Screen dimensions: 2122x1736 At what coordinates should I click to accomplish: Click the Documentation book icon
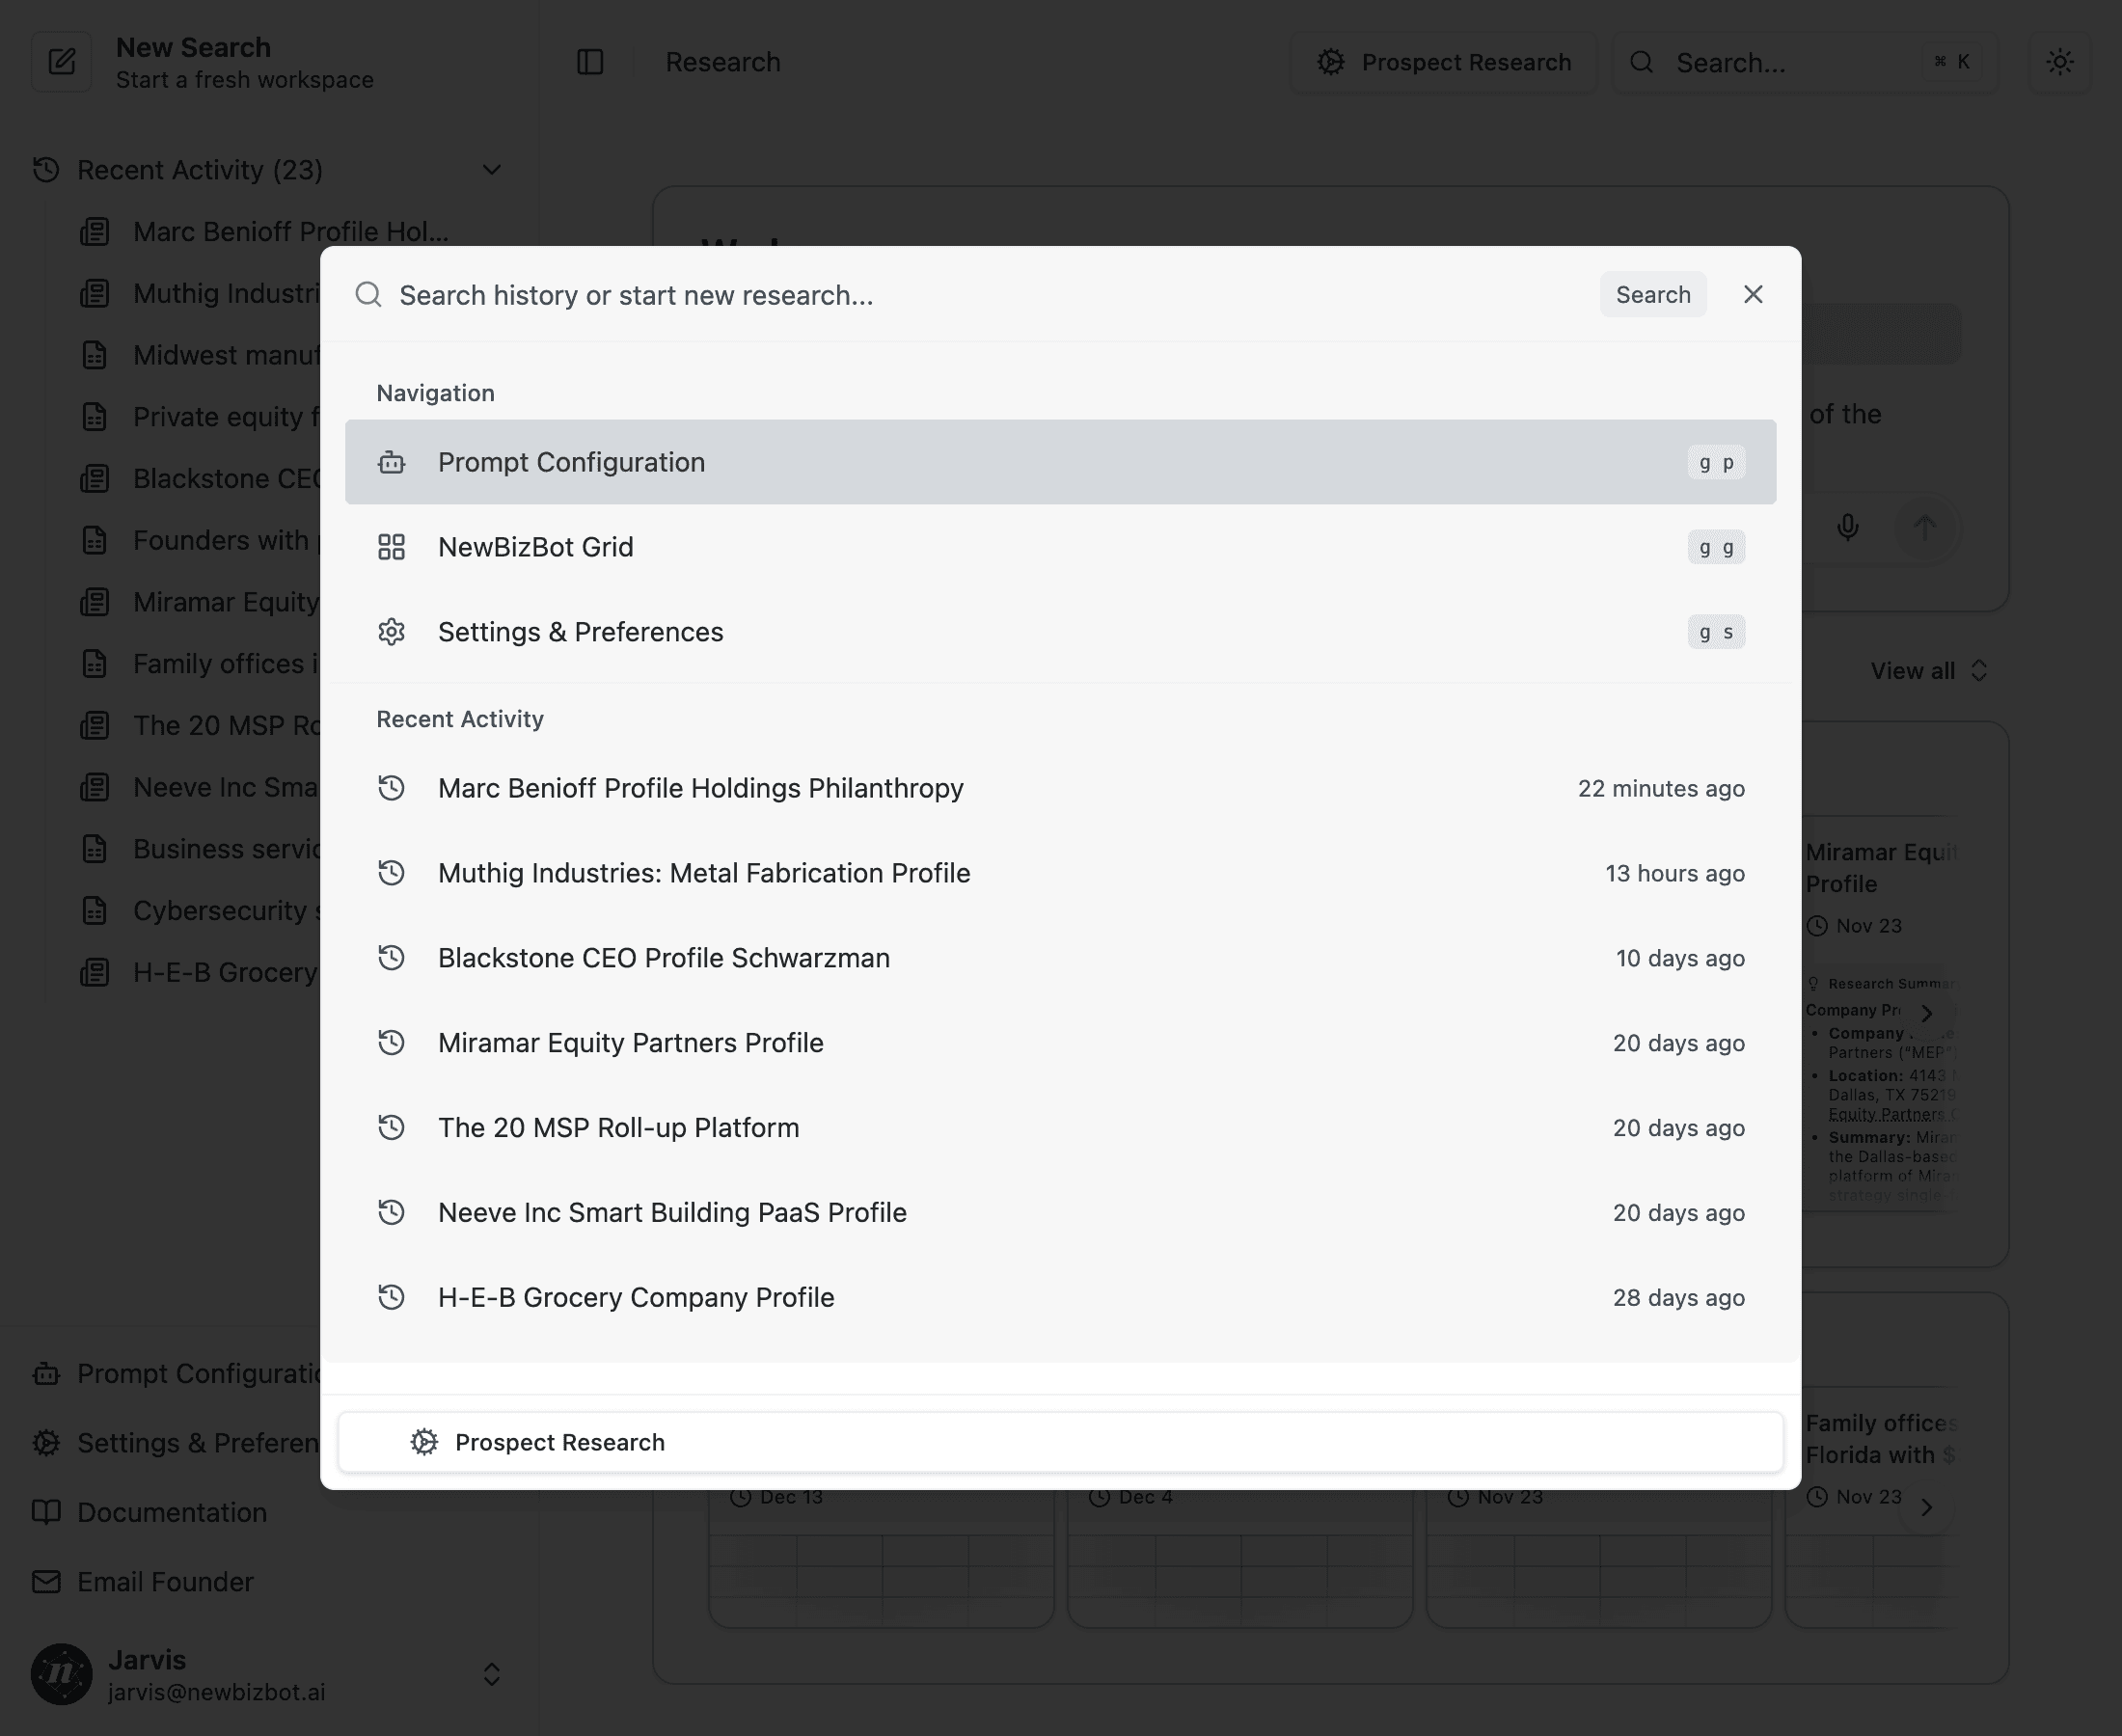tap(47, 1512)
